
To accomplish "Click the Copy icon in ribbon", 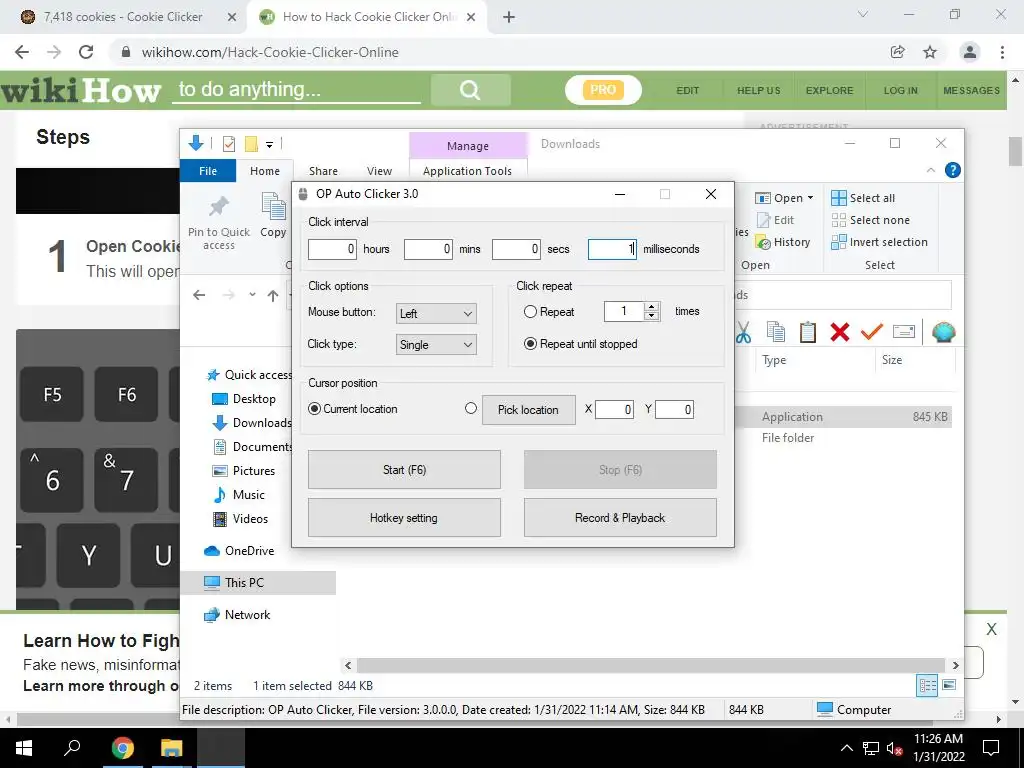I will [274, 206].
